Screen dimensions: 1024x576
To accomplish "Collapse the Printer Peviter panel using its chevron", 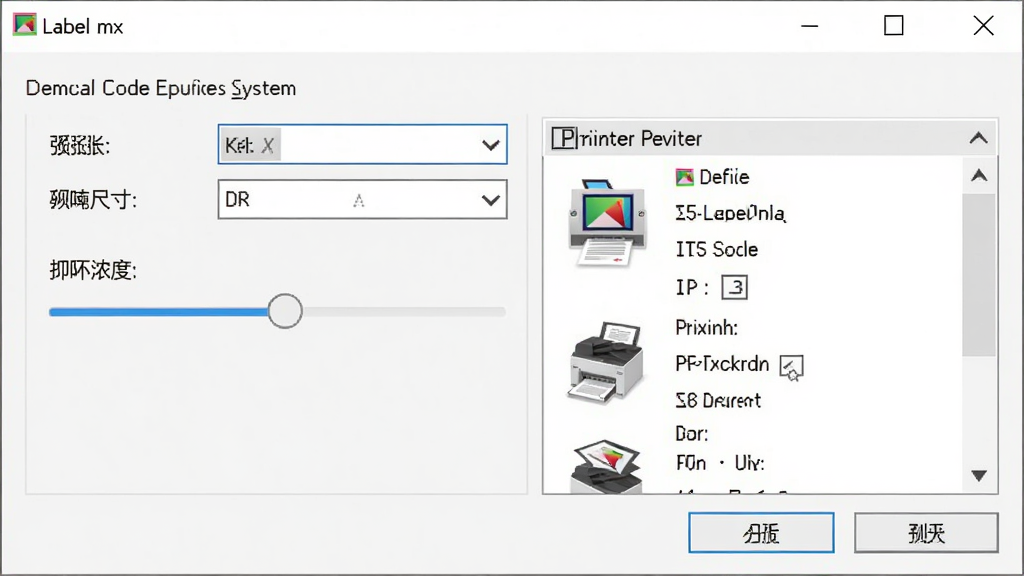I will (978, 138).
